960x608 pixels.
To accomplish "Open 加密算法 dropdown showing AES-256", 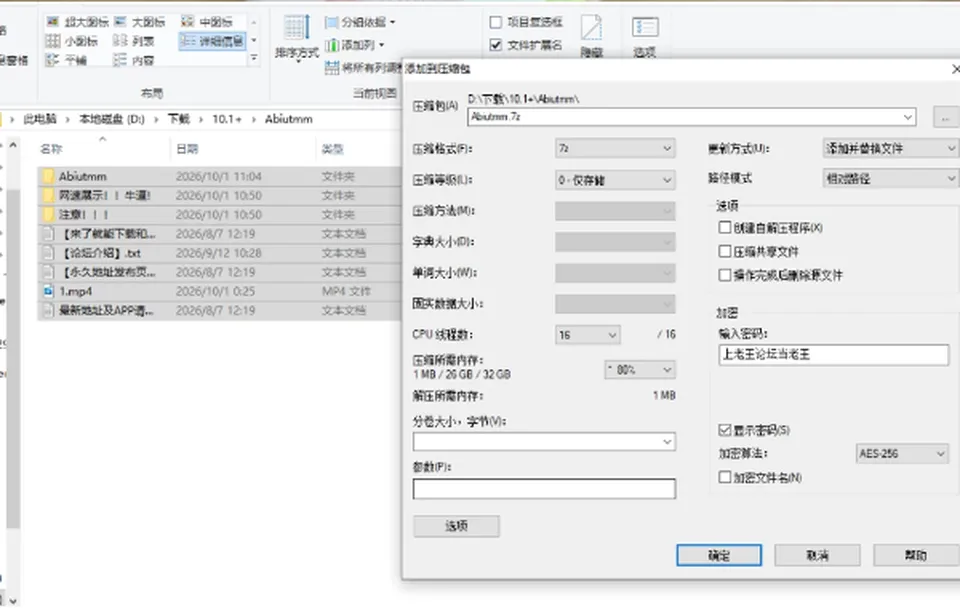I will tap(902, 454).
